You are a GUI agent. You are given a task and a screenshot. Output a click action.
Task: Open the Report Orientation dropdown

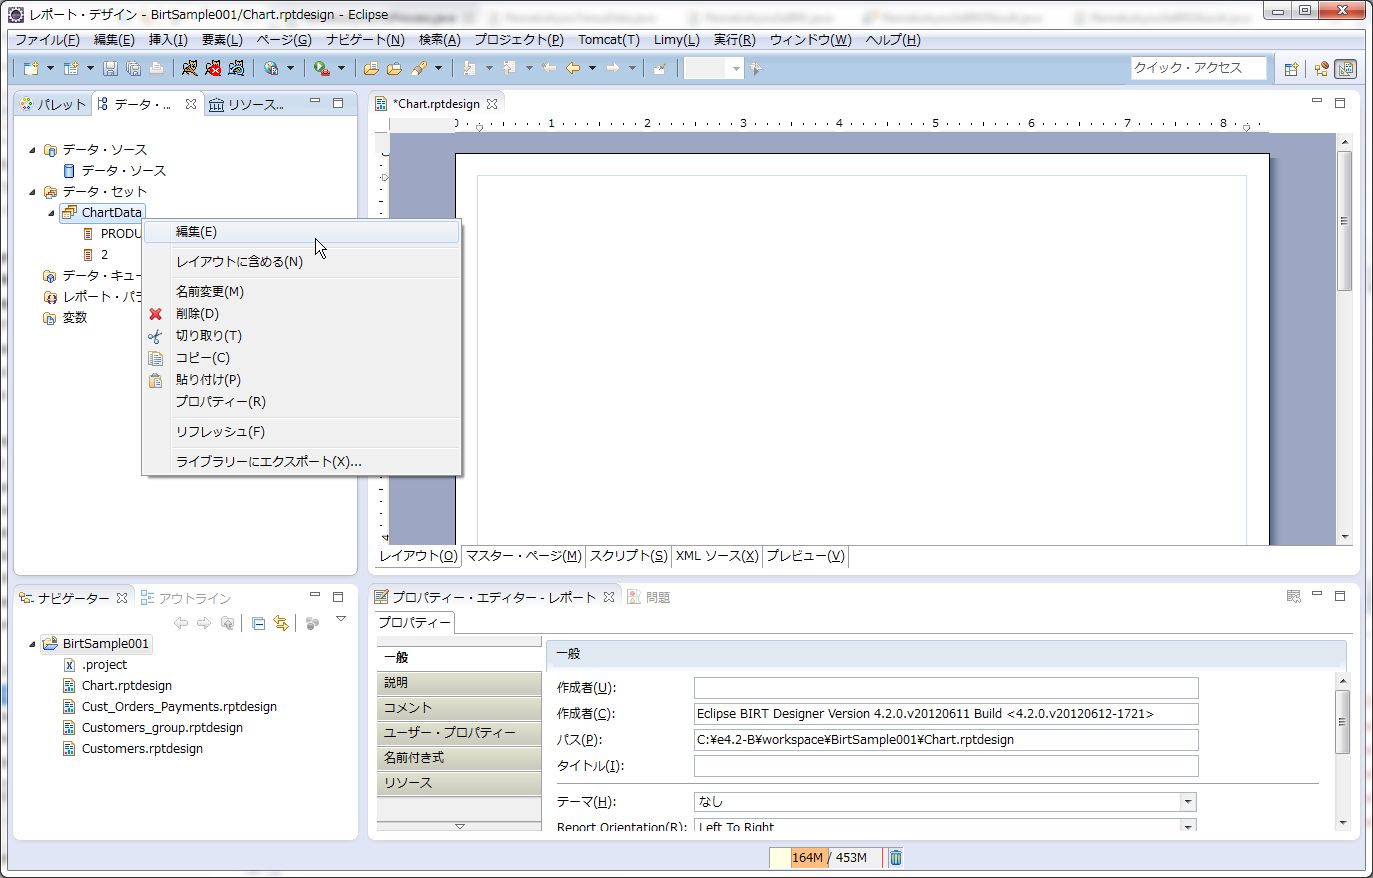click(1188, 826)
